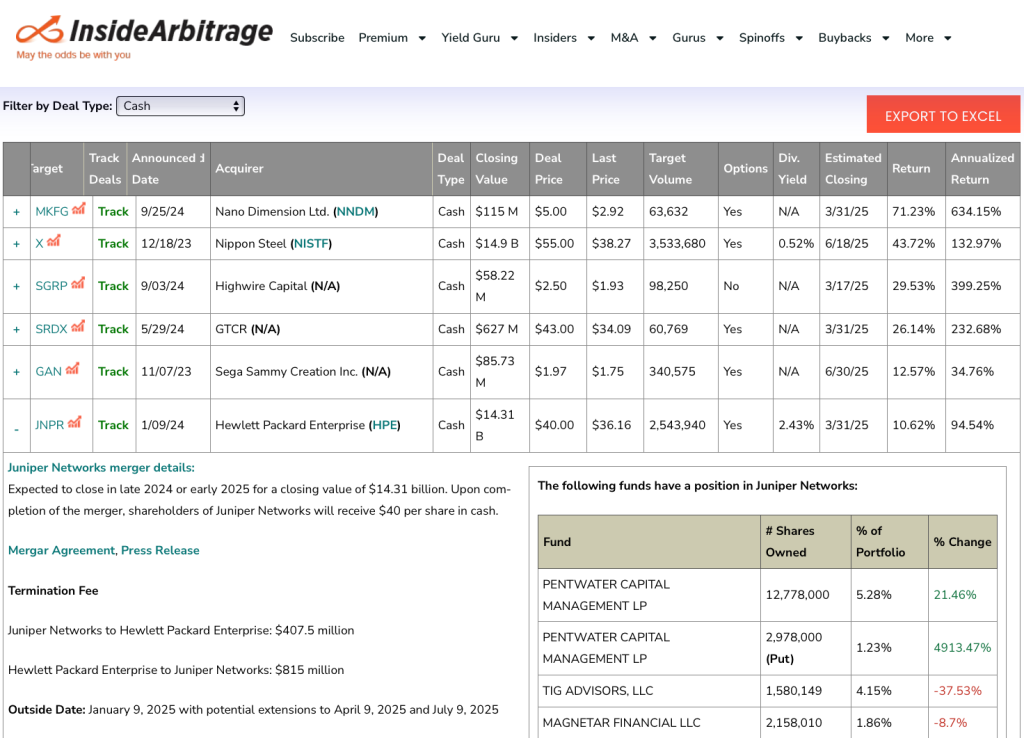This screenshot has height=738, width=1024.
Task: Click the Export to Excel button
Action: click(x=942, y=116)
